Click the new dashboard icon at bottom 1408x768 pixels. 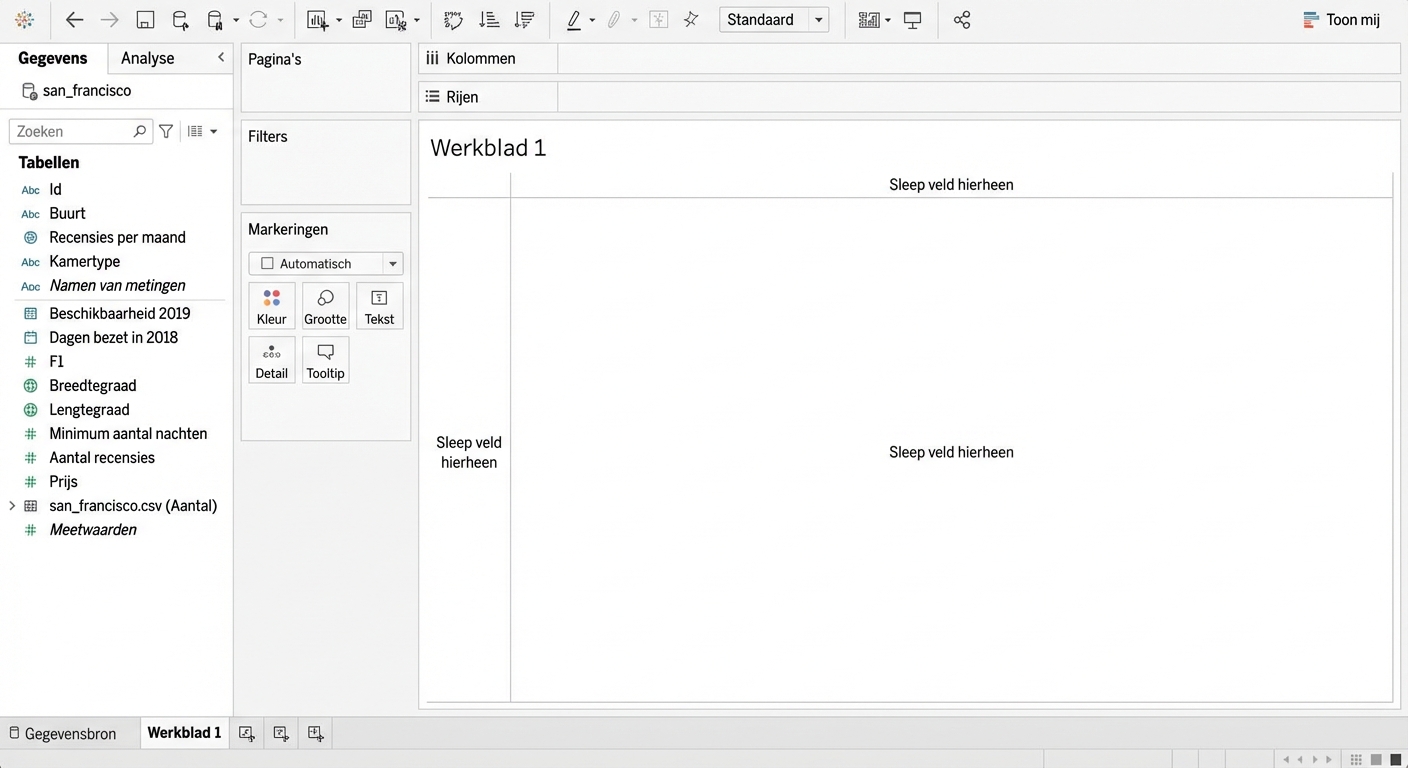(x=281, y=733)
